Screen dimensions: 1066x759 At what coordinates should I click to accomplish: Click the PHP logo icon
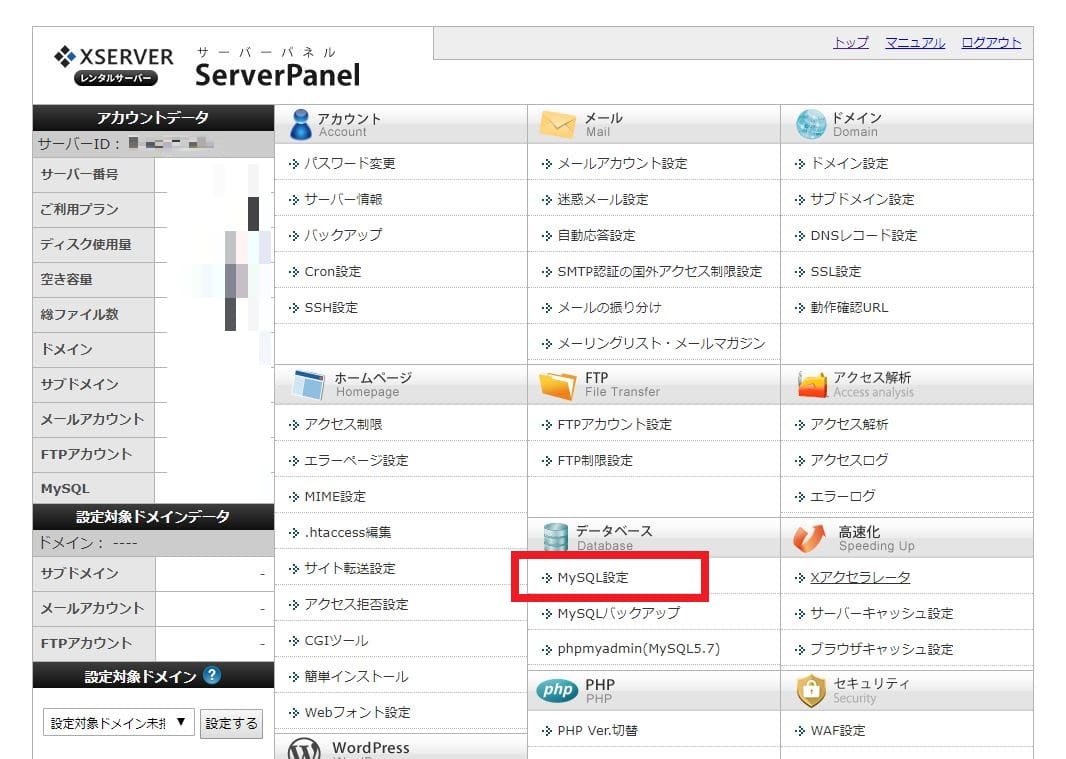(x=557, y=690)
